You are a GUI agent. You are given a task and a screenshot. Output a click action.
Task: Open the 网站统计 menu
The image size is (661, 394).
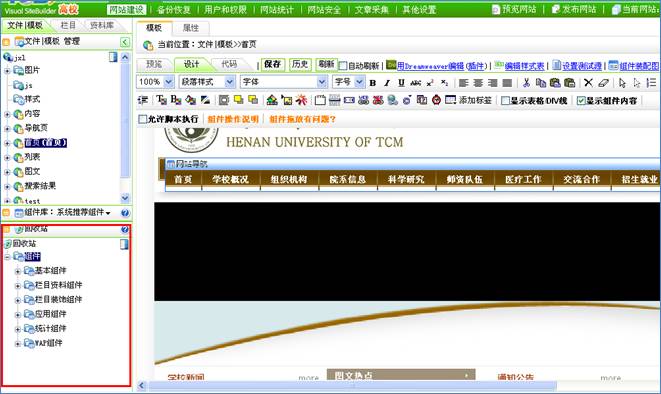pyautogui.click(x=276, y=9)
